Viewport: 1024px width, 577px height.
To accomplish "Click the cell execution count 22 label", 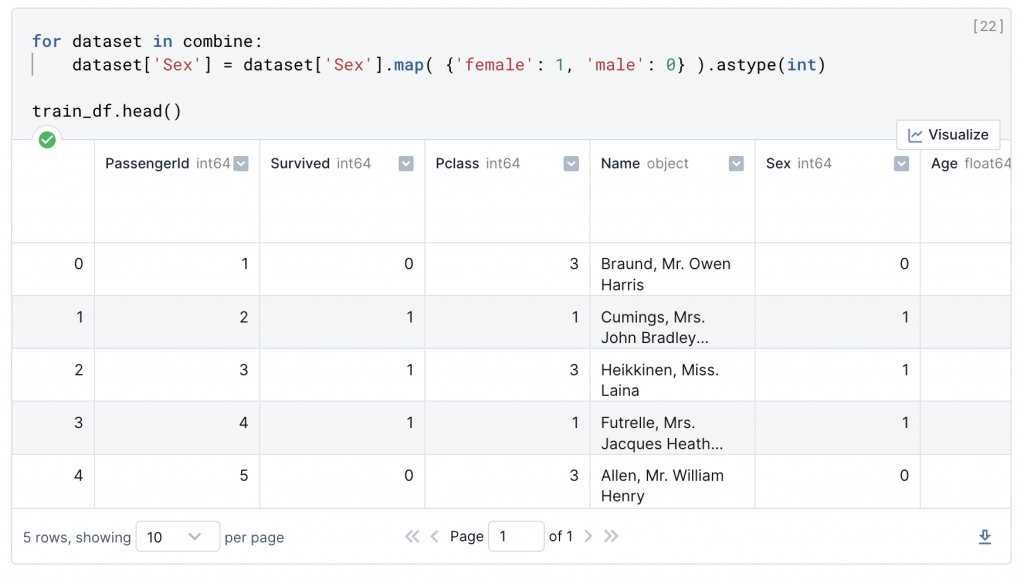I will point(987,27).
